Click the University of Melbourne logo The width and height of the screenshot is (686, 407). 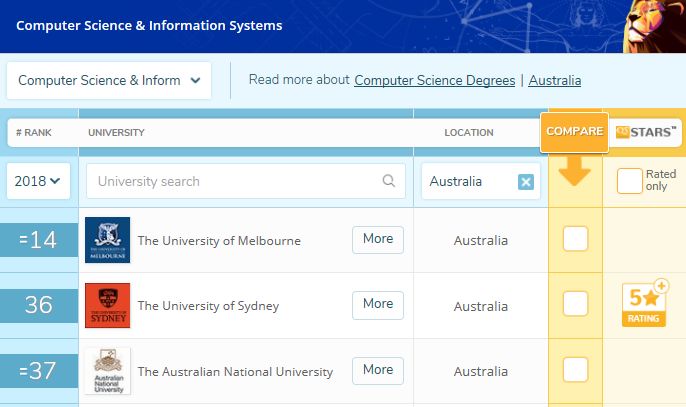pyautogui.click(x=108, y=240)
